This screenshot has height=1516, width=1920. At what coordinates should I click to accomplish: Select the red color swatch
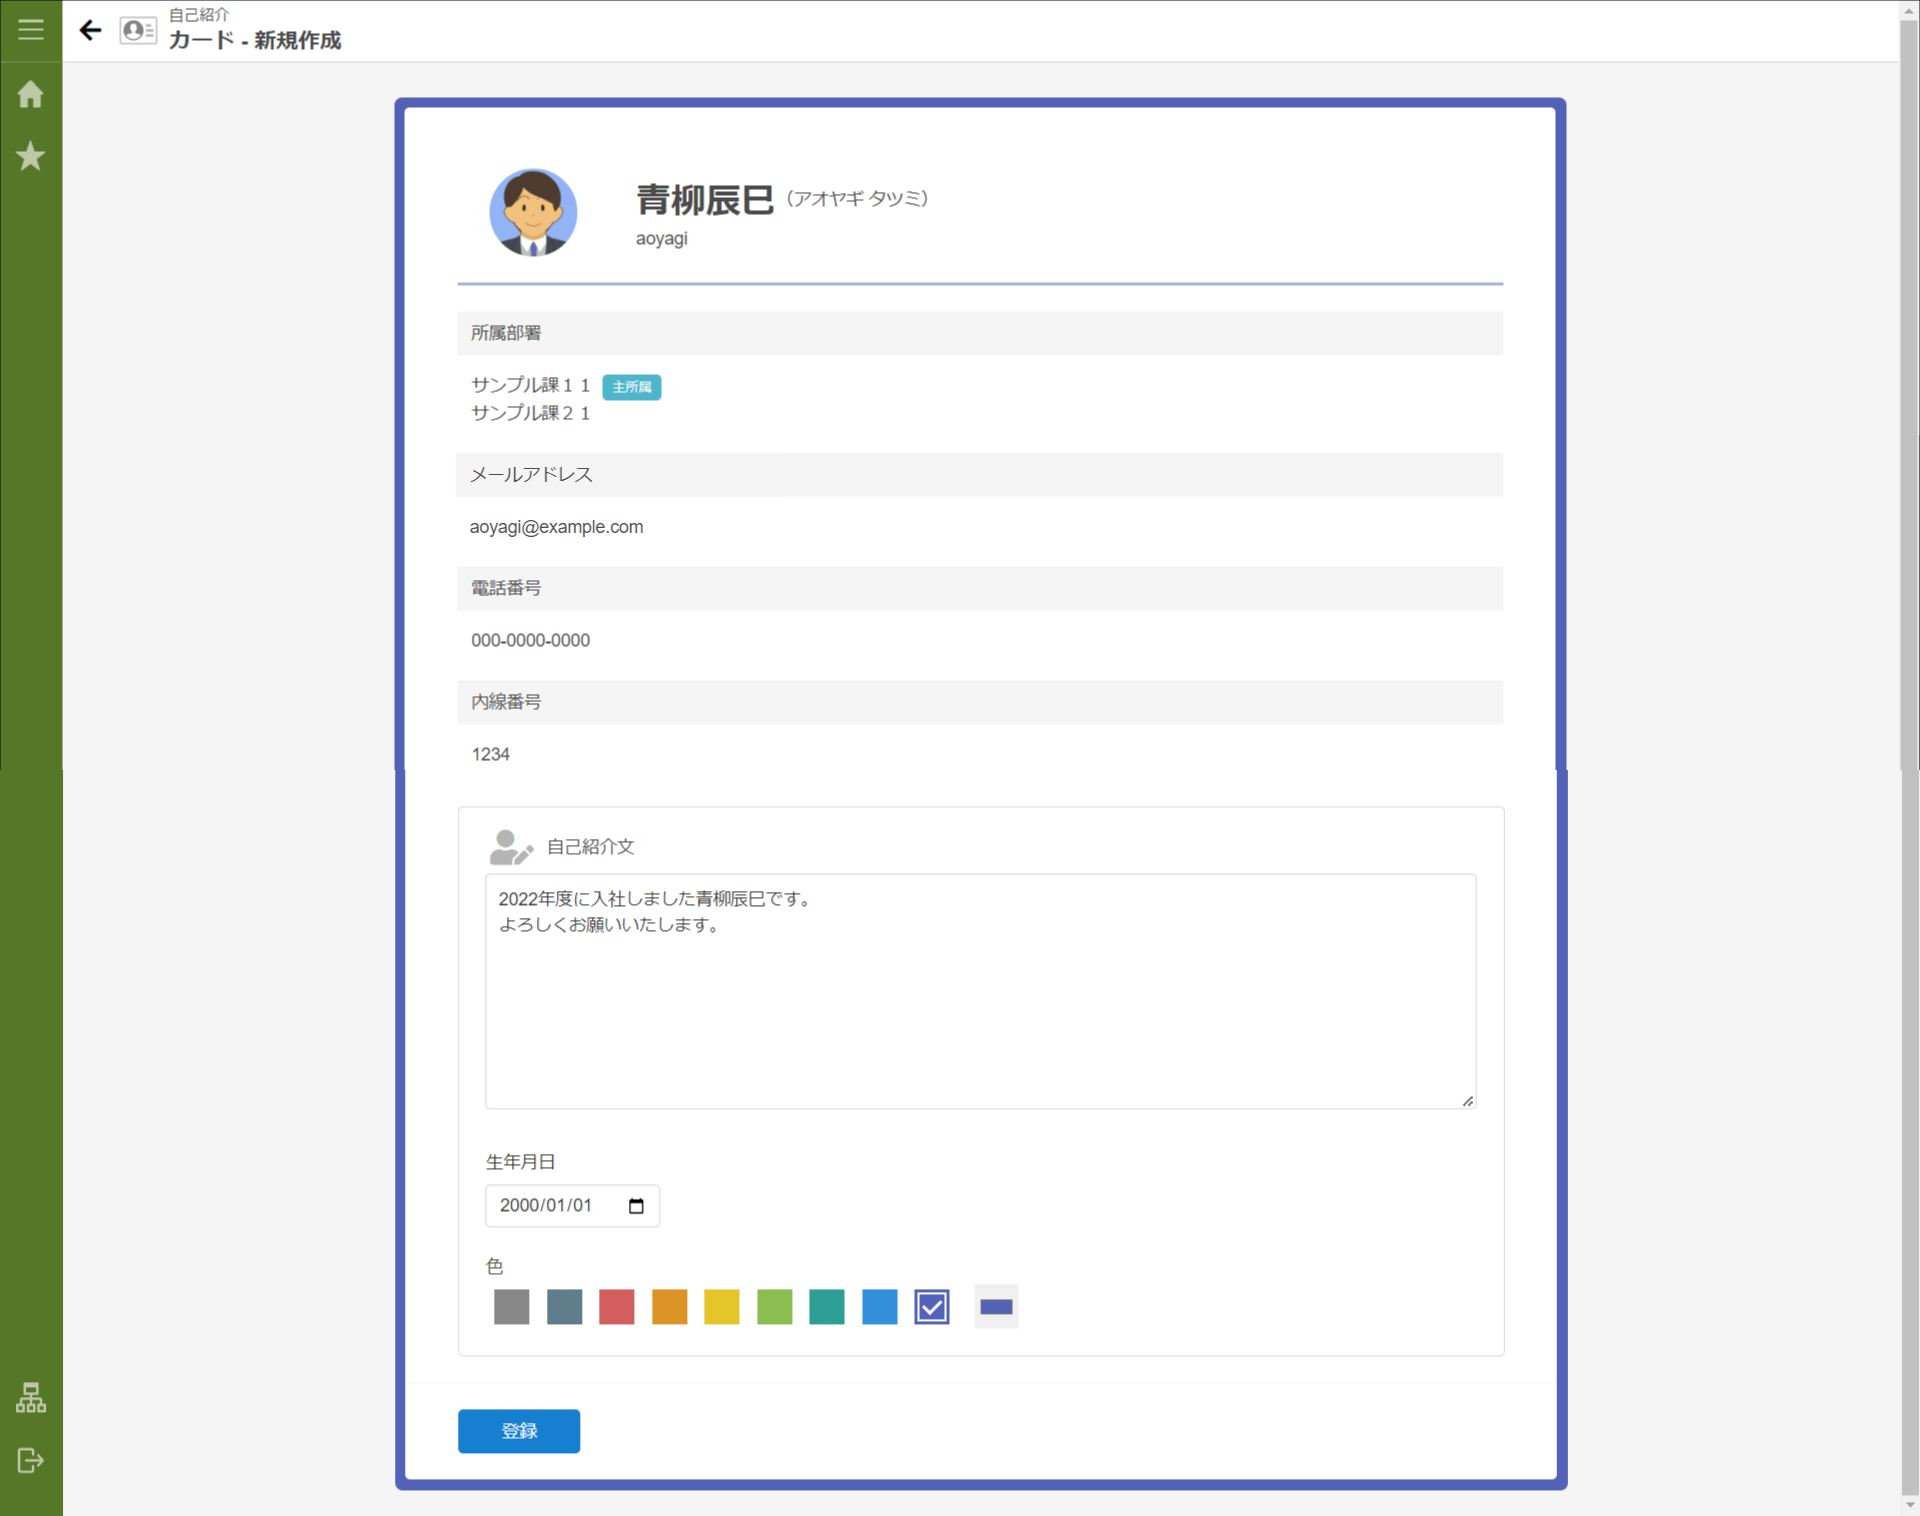(x=616, y=1307)
